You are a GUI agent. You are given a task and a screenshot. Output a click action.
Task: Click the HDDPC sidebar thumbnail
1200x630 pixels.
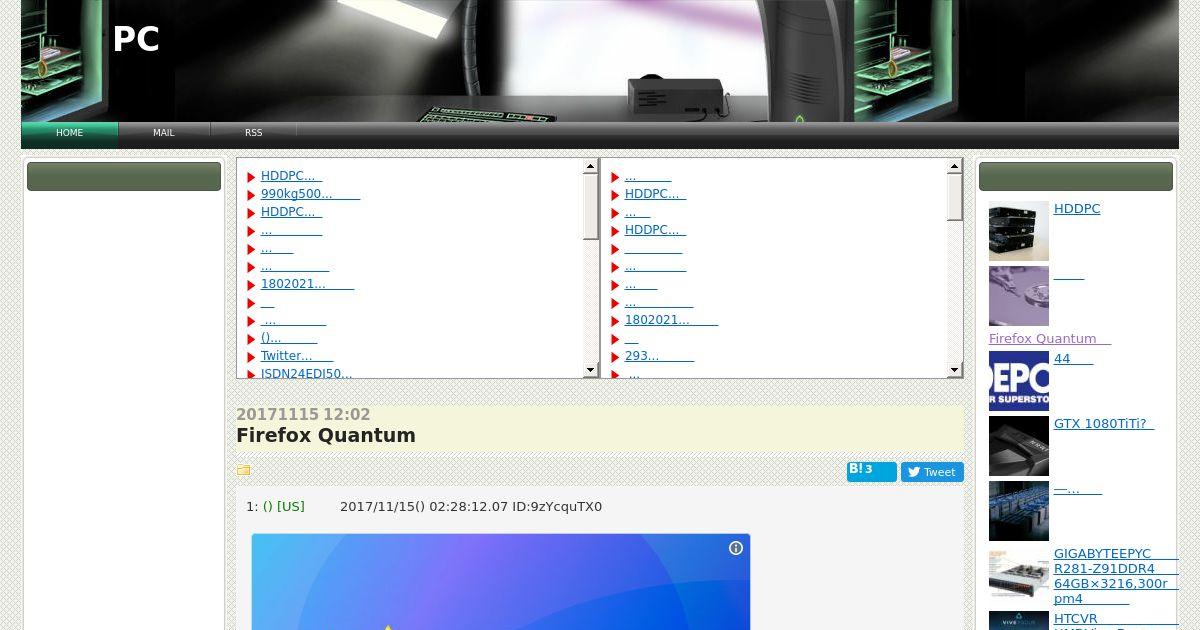pyautogui.click(x=1019, y=231)
